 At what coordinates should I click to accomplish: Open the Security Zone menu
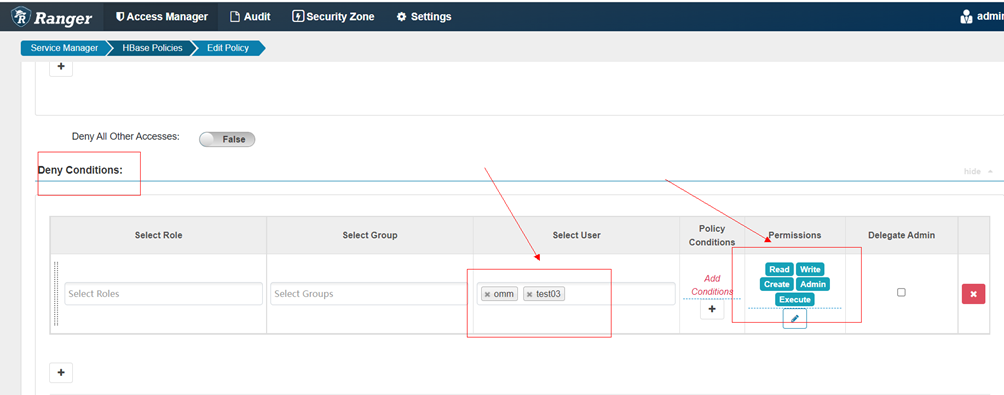(333, 17)
